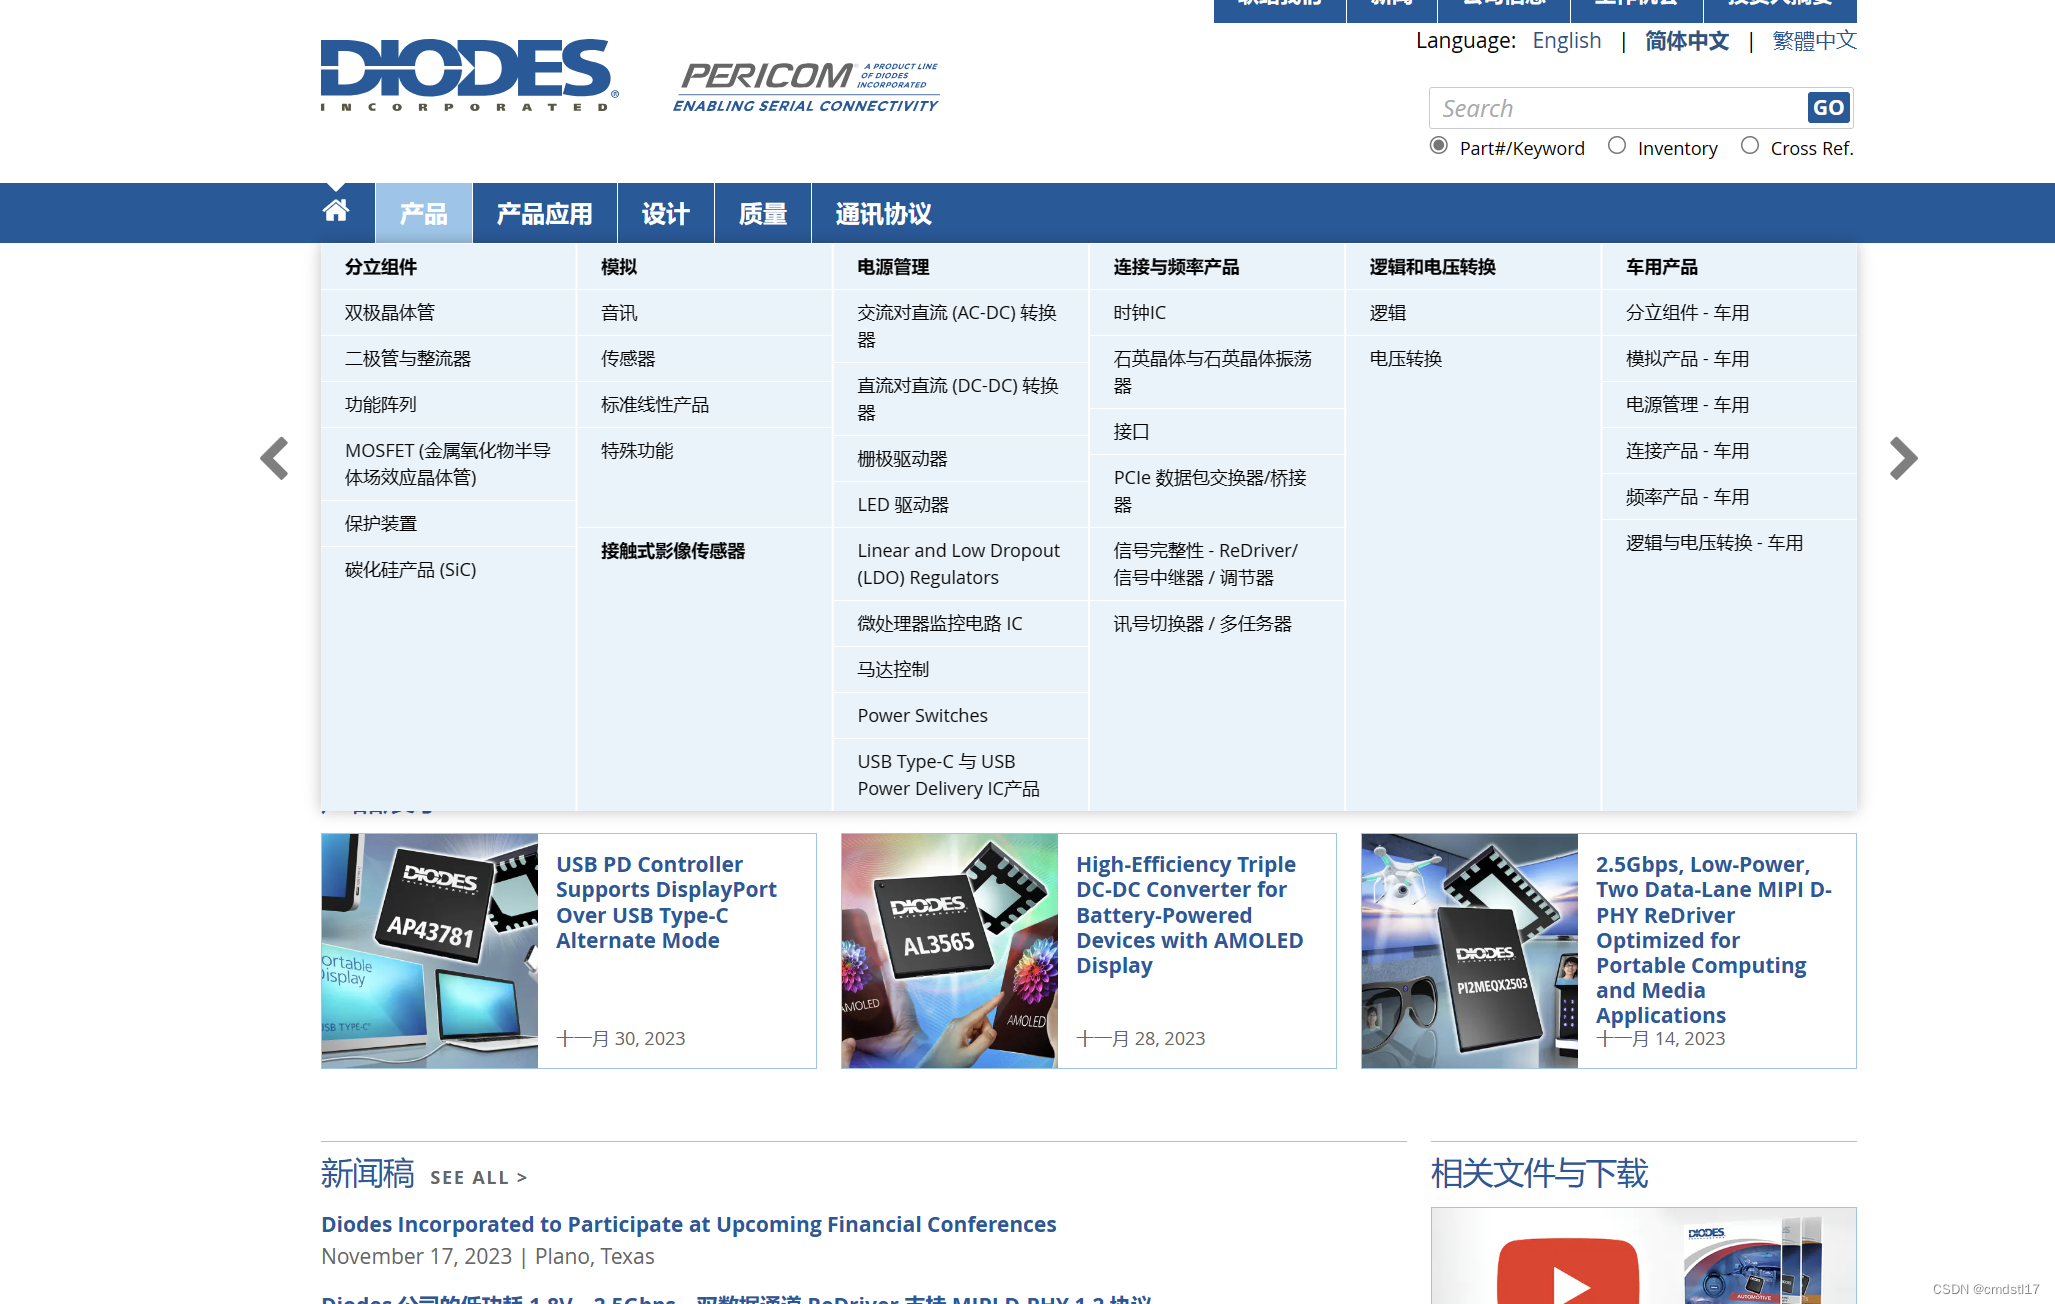Select the Part#/Keyword search option
The height and width of the screenshot is (1304, 2055).
[x=1439, y=146]
